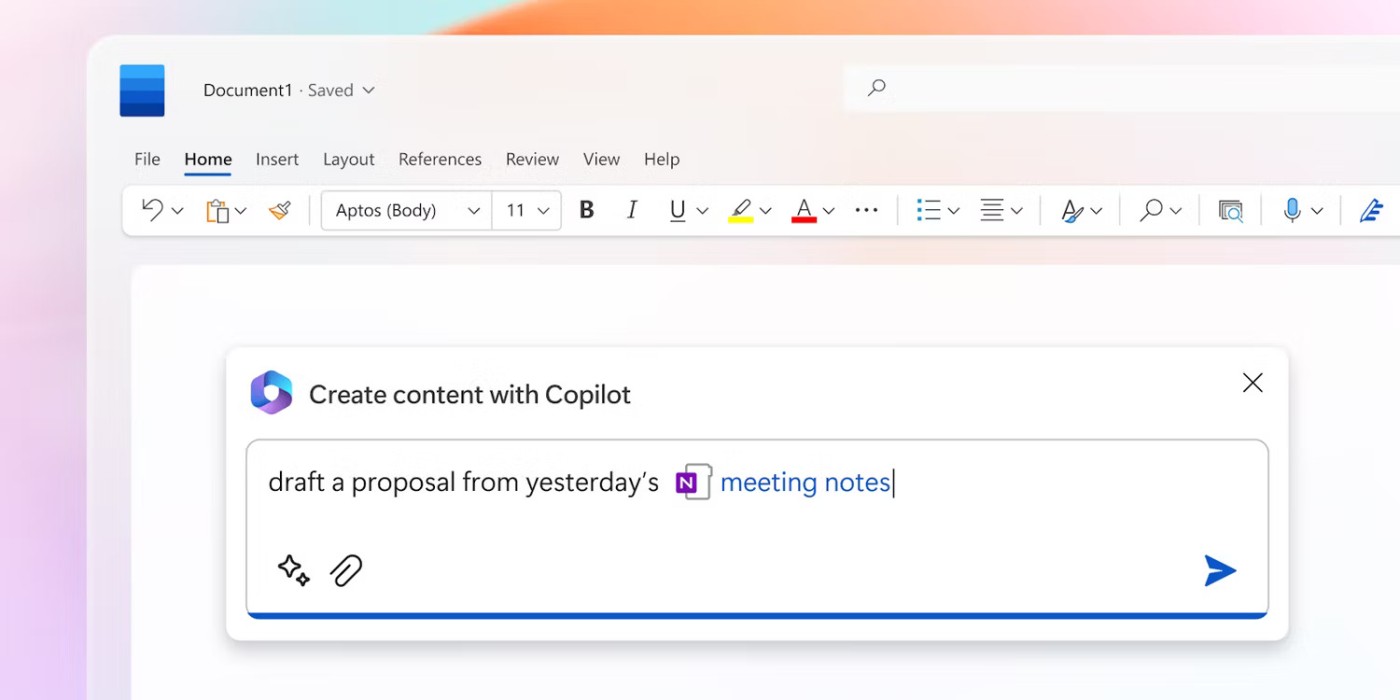
Task: Switch to the References tab
Action: (439, 159)
